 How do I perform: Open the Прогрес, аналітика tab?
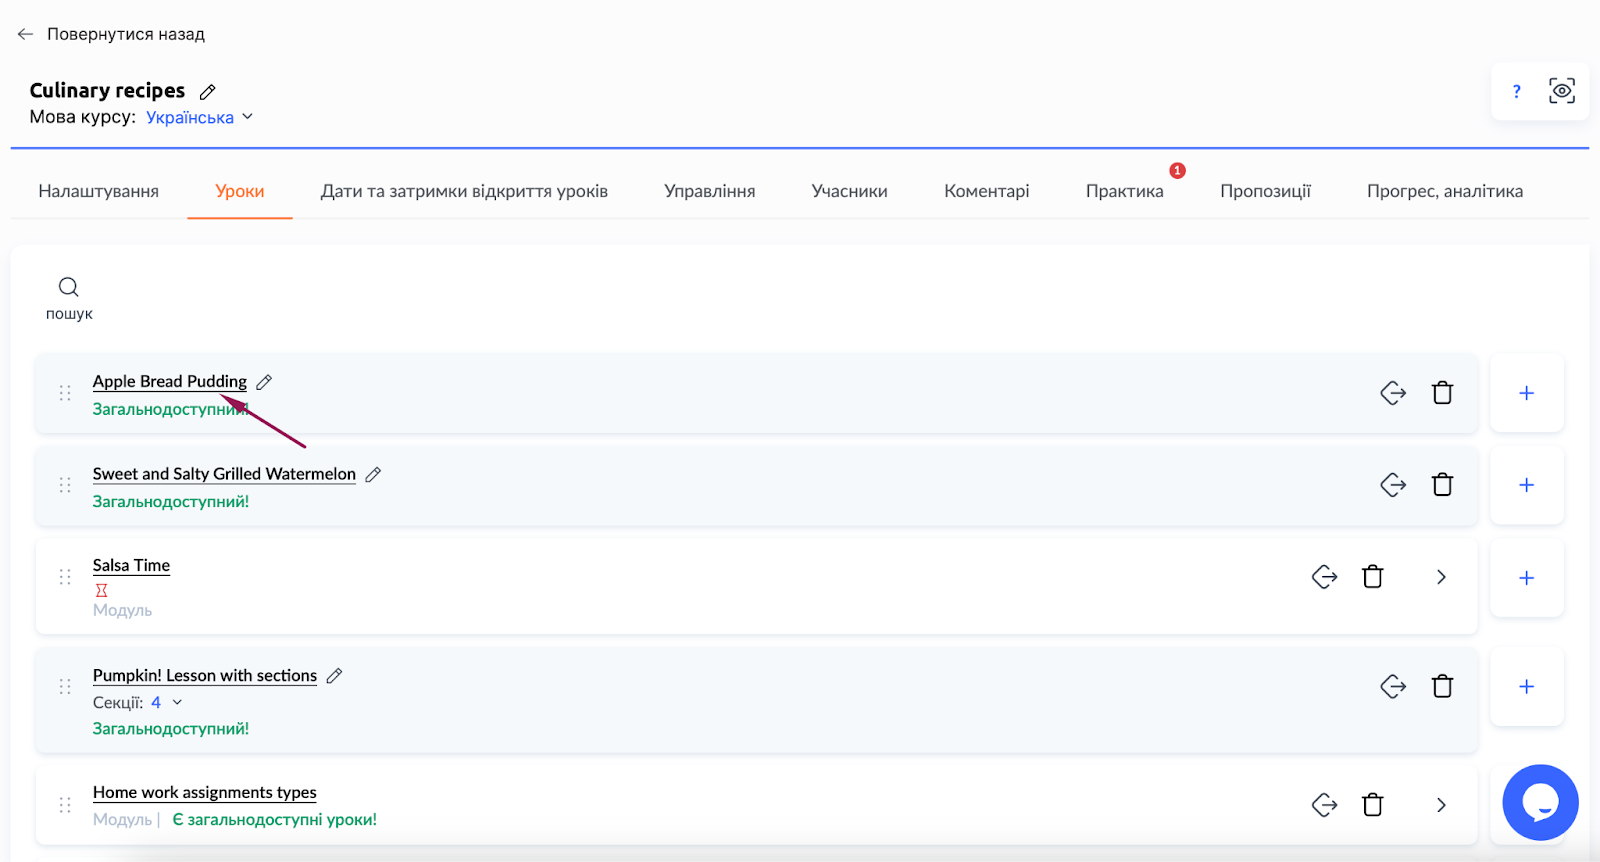click(1444, 191)
